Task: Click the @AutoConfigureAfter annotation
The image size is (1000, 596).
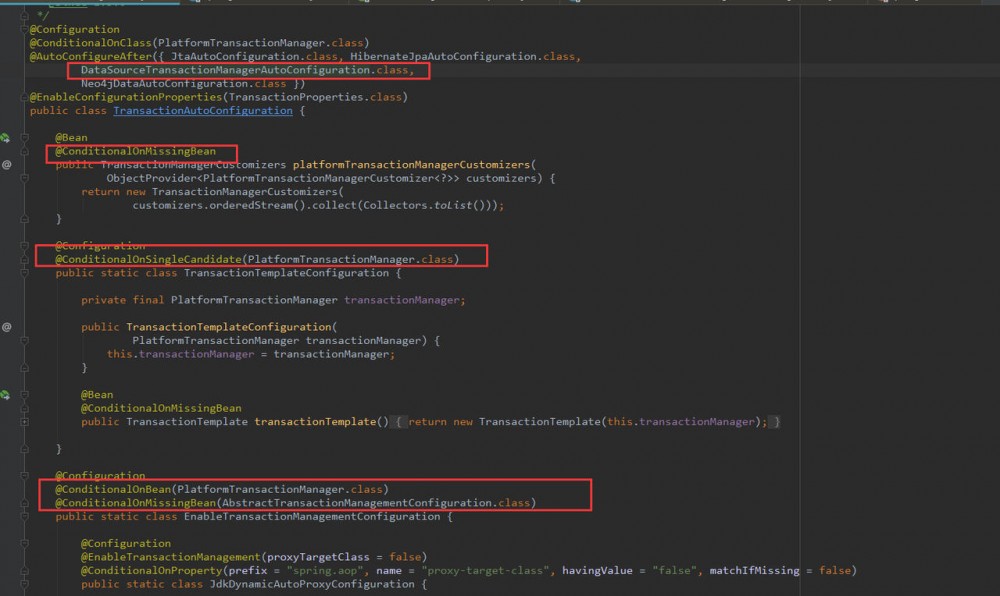Action: [90, 56]
